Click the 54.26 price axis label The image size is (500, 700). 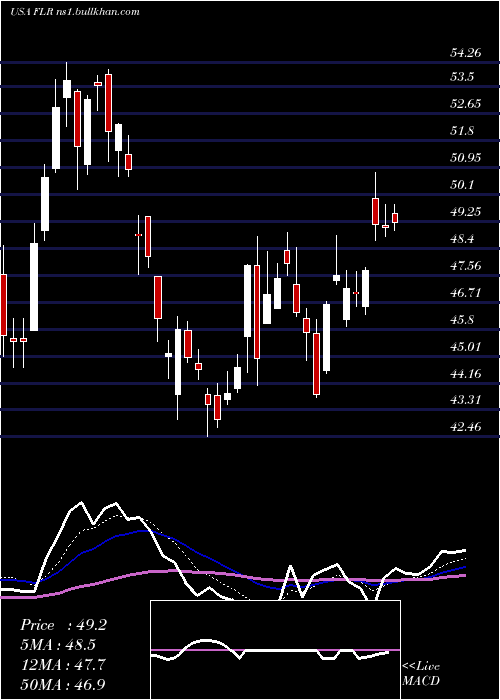coord(466,53)
